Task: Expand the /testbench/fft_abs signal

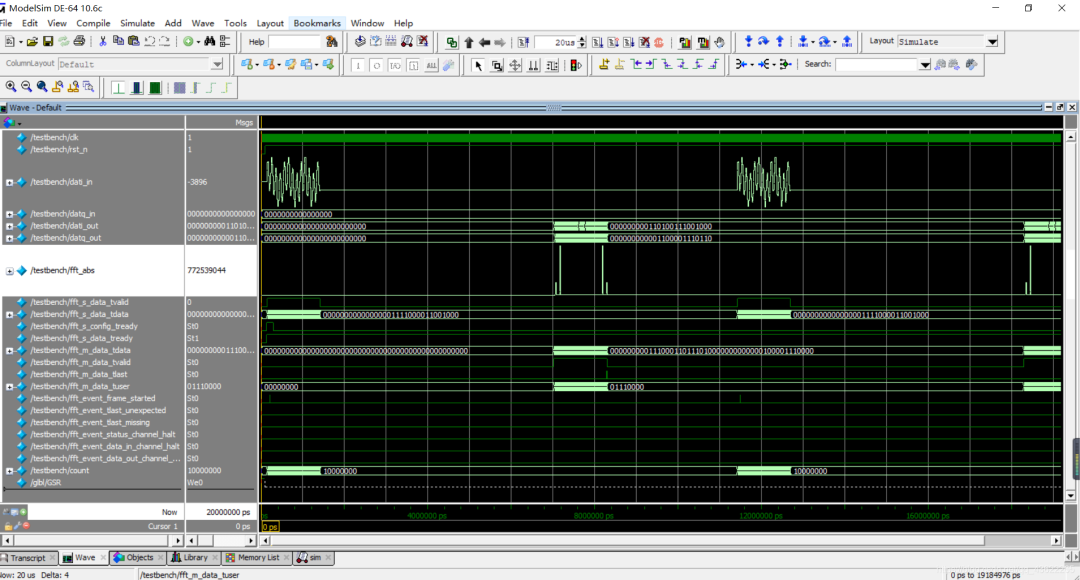Action: pyautogui.click(x=10, y=271)
